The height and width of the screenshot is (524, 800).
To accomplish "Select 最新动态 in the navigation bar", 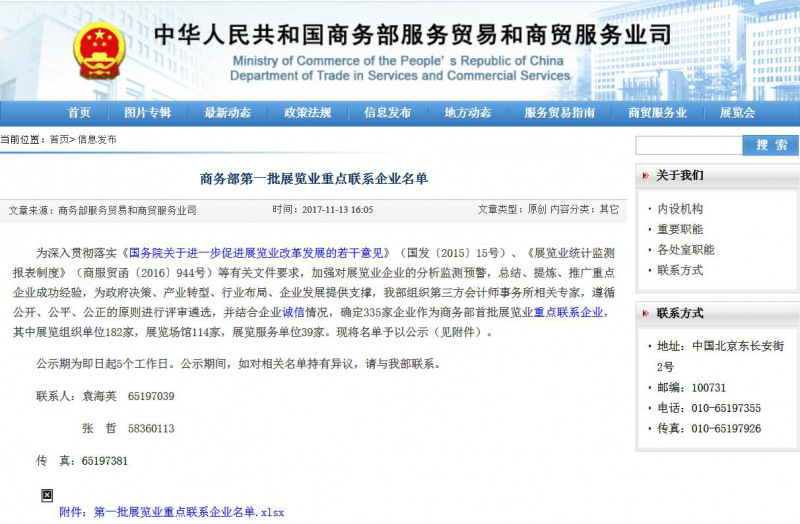I will (227, 113).
